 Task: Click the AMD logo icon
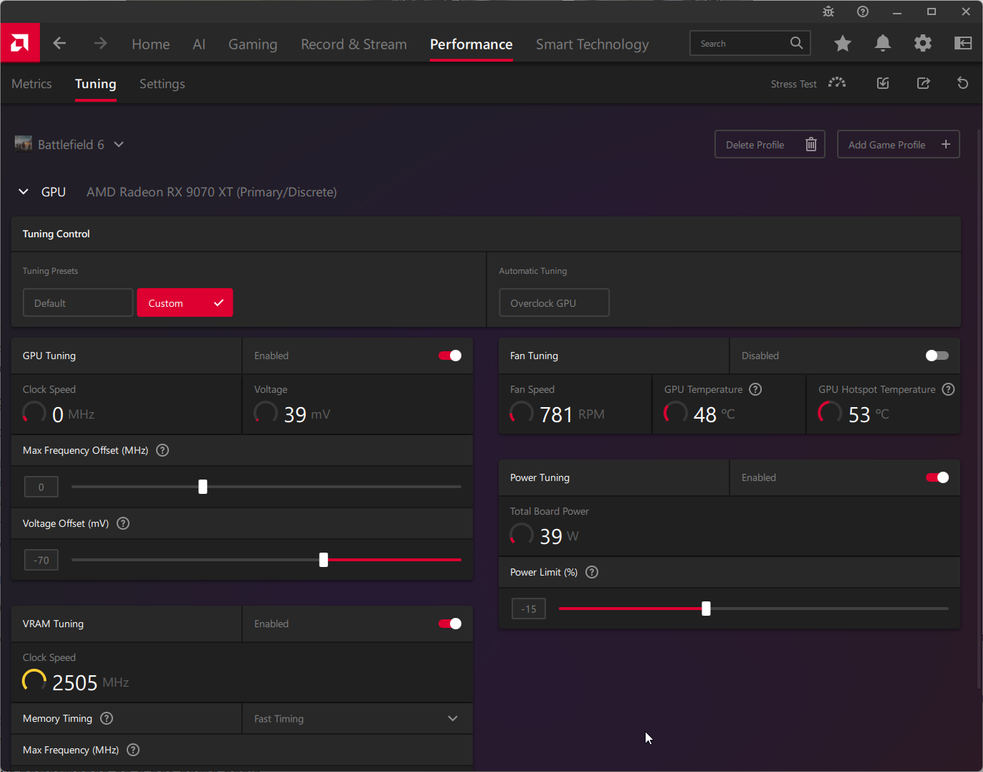click(x=19, y=43)
